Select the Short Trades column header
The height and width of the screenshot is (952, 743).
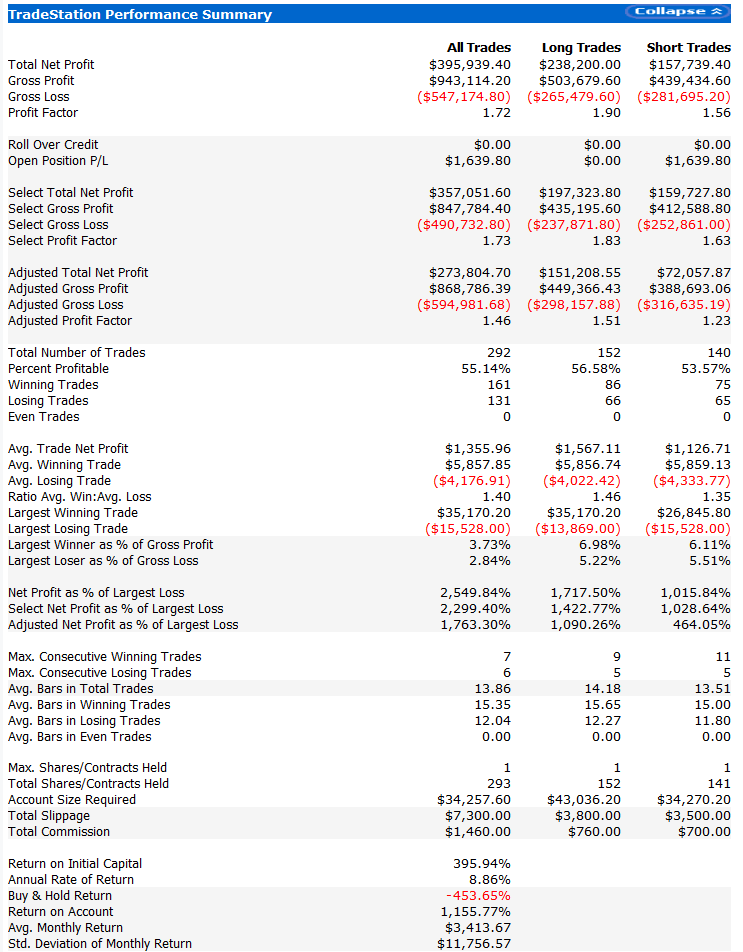[688, 47]
